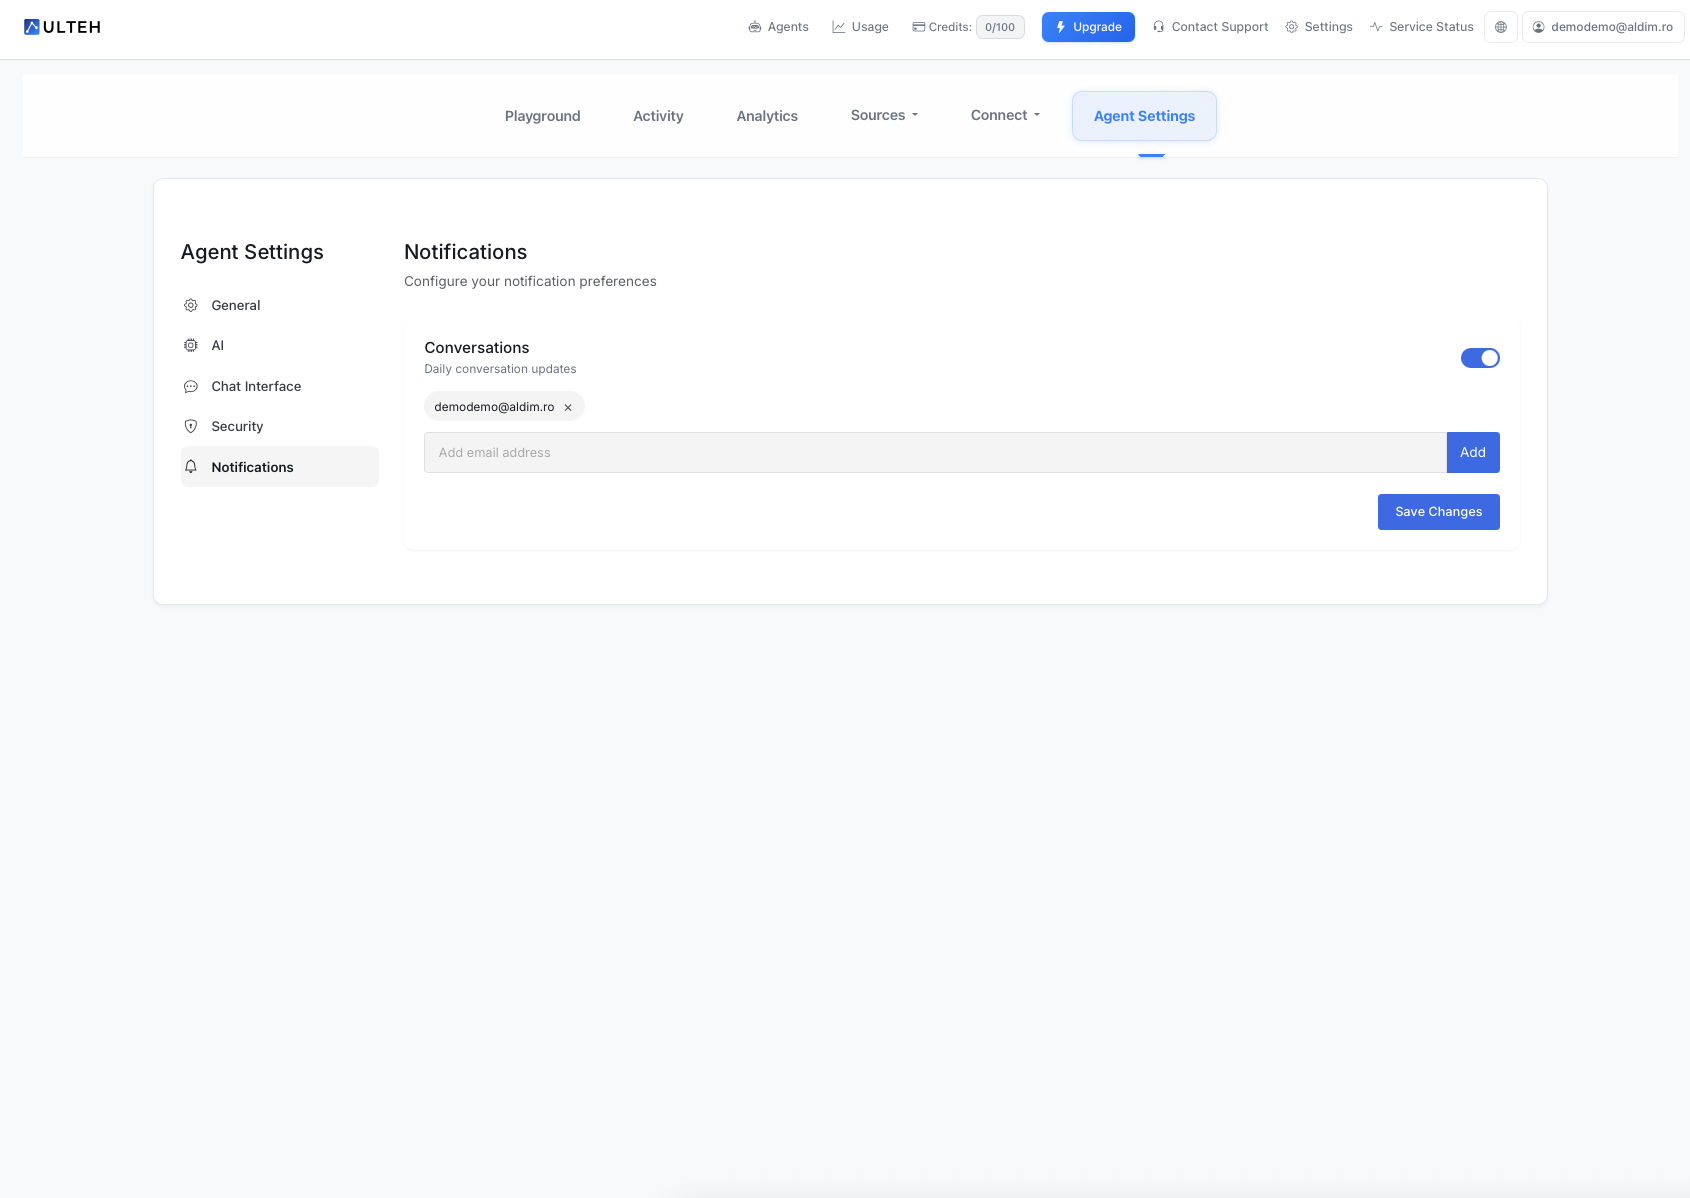Open the demodemo@aldim.ro account menu
Screen dimensions: 1690x1198
coord(1602,27)
